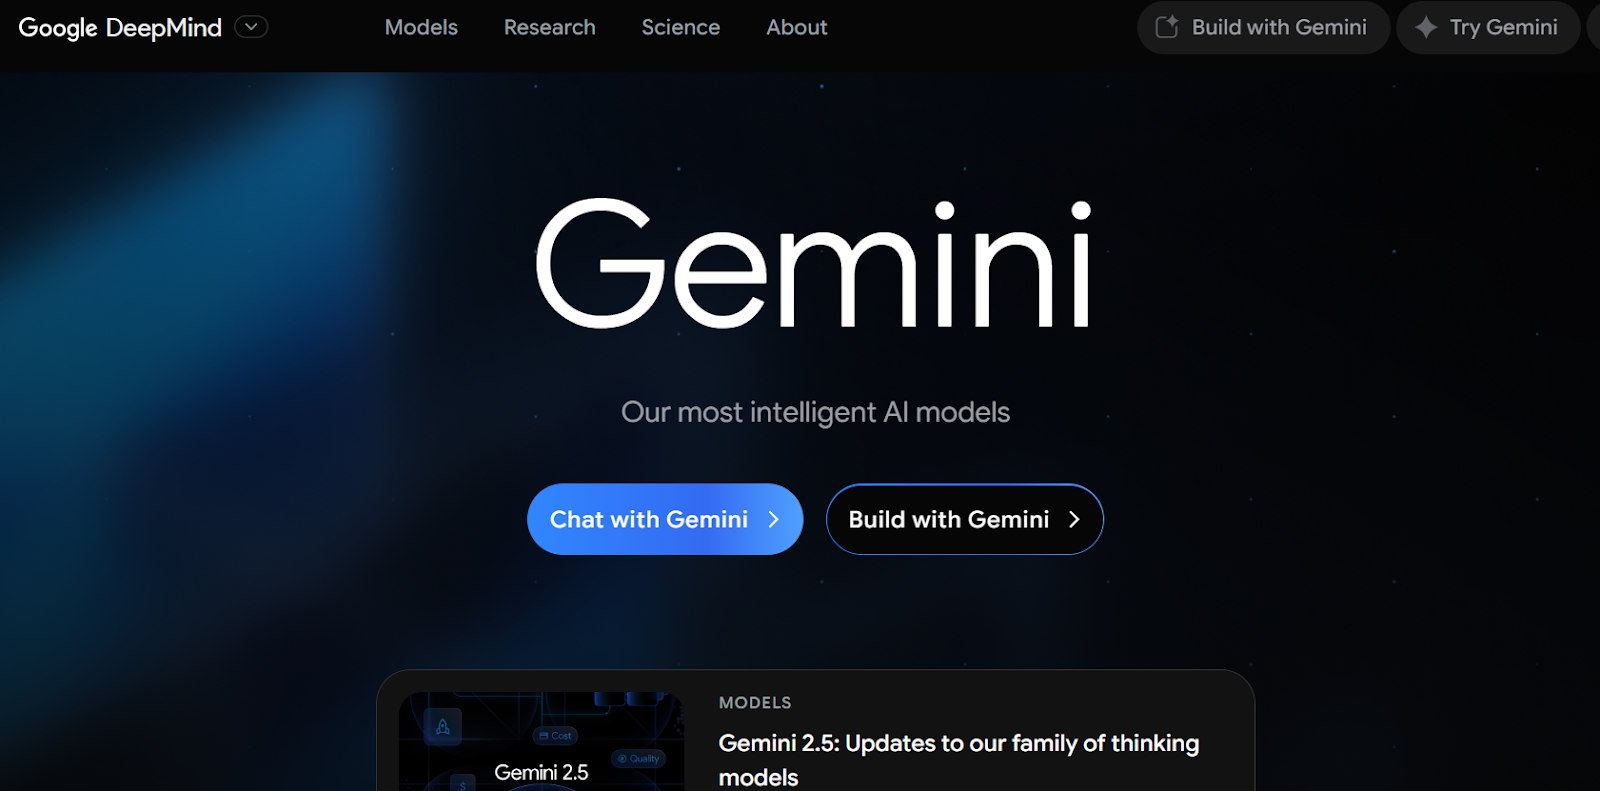Click the Cost badge in the thumbnail

(555, 736)
